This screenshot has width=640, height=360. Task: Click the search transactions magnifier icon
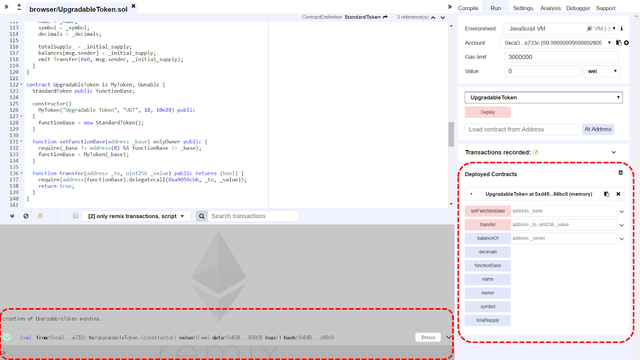[202, 216]
